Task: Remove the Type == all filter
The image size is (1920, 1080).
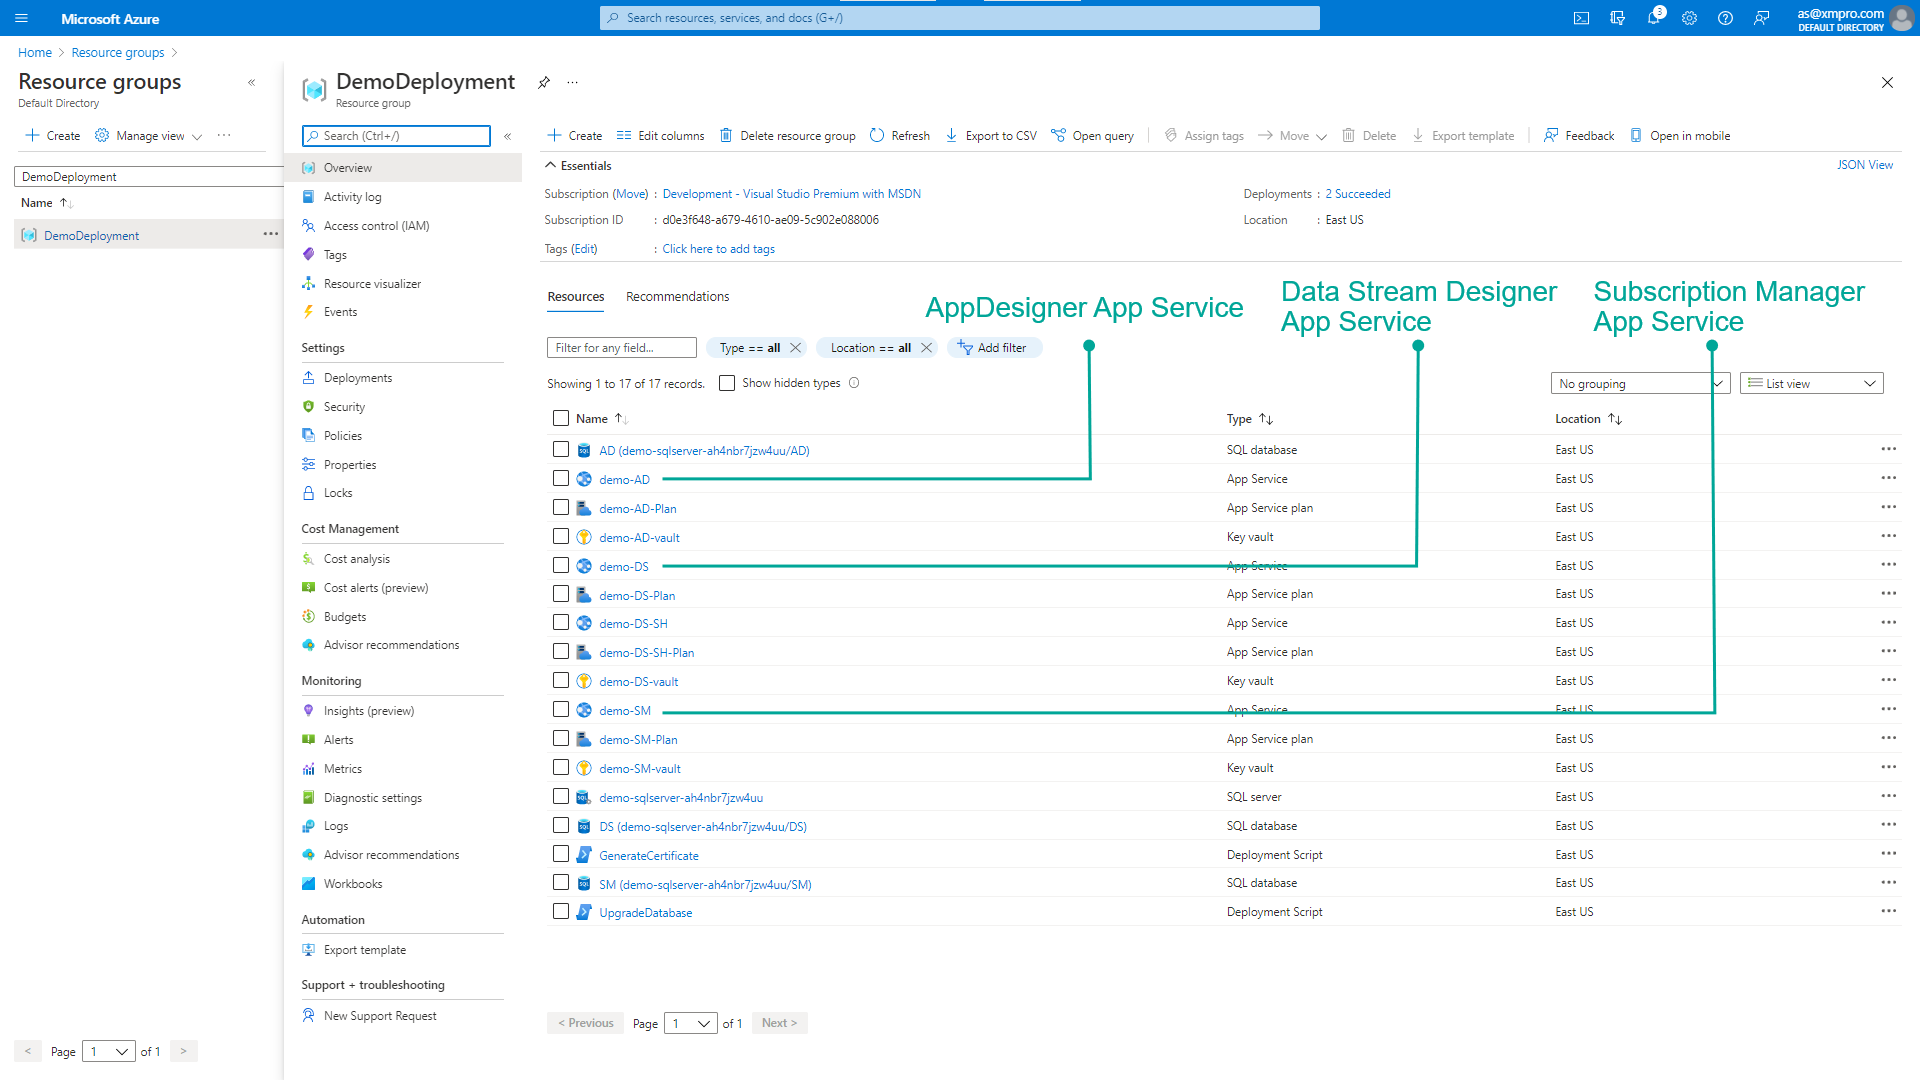Action: (796, 348)
